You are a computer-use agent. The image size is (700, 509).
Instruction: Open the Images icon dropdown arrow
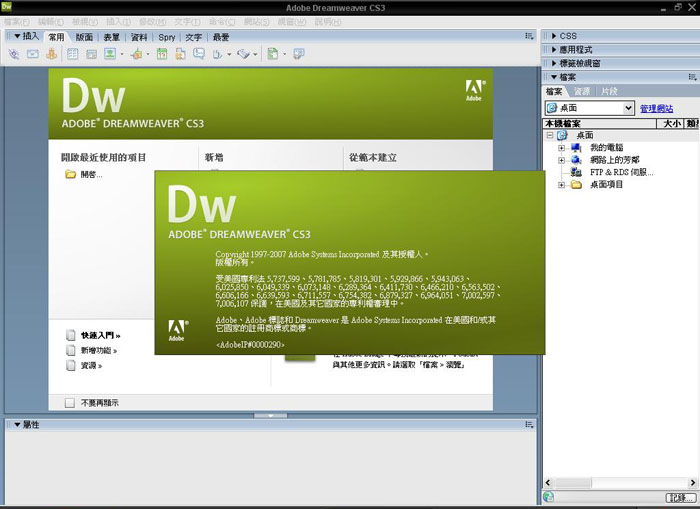coord(122,54)
